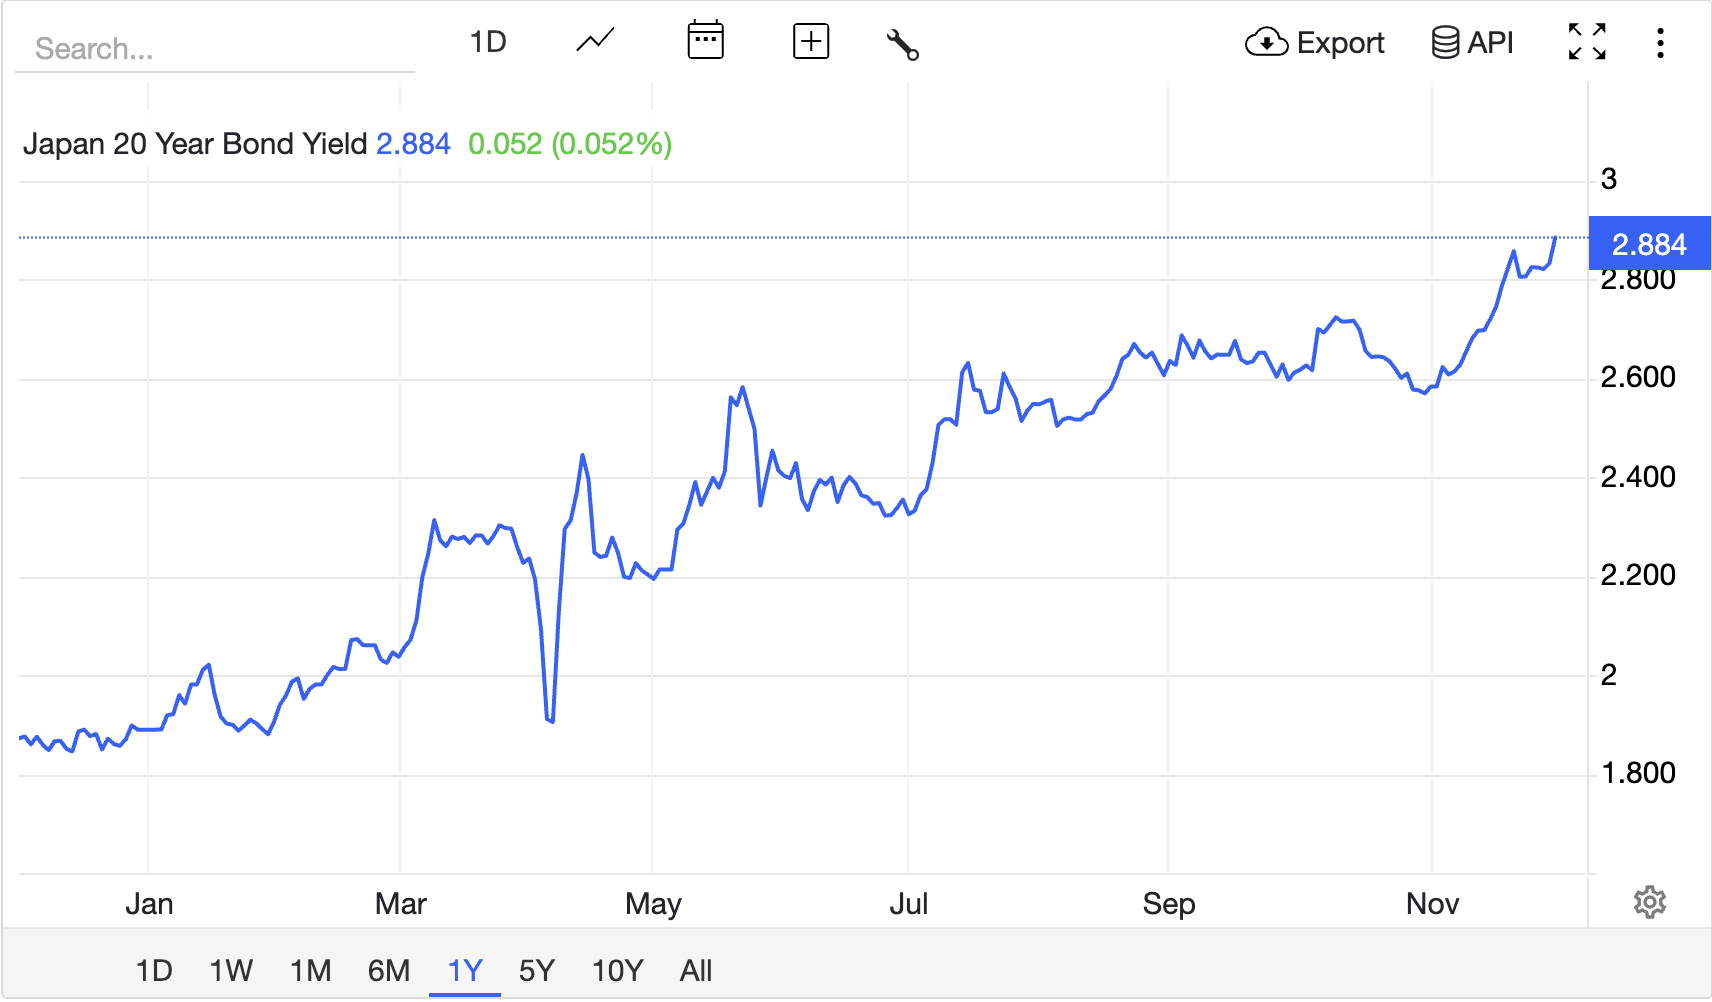Click the Export cloud download icon
The image size is (1712, 1002).
pyautogui.click(x=1266, y=43)
